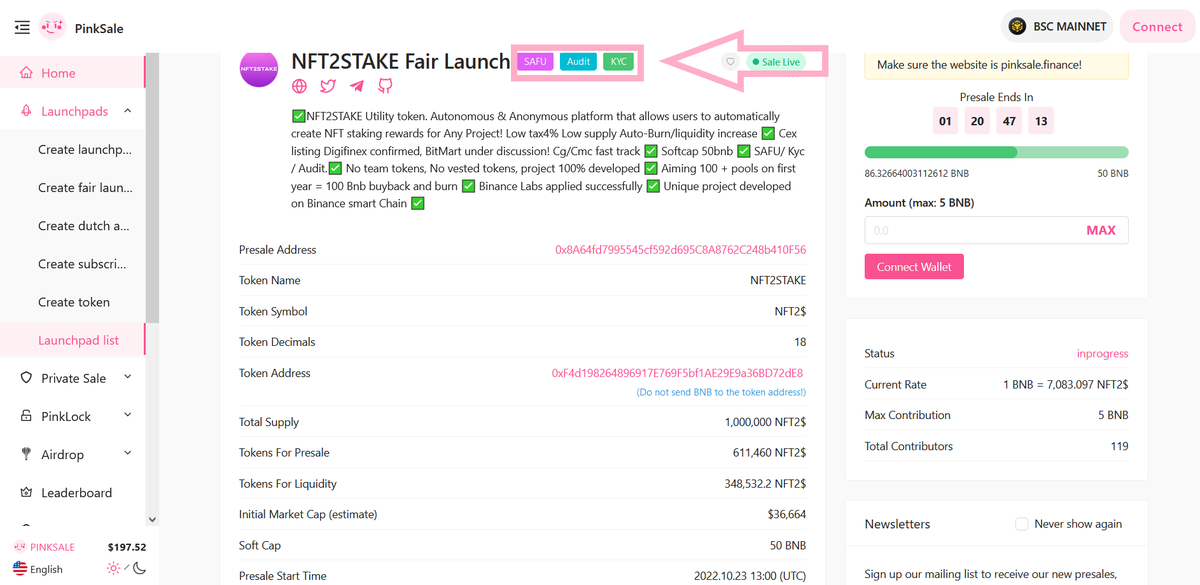Click the Current Rate value
The height and width of the screenshot is (585, 1200).
[1066, 384]
